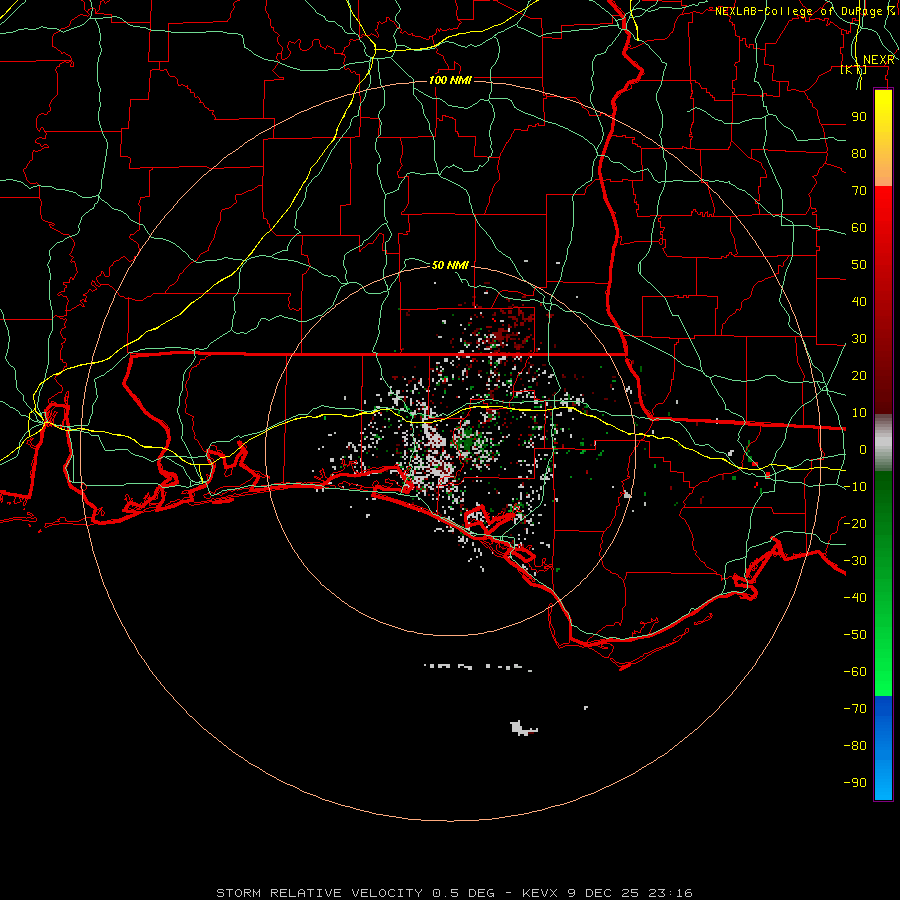Click the -20 value on the velocity scale
This screenshot has height=900, width=900.
[855, 523]
